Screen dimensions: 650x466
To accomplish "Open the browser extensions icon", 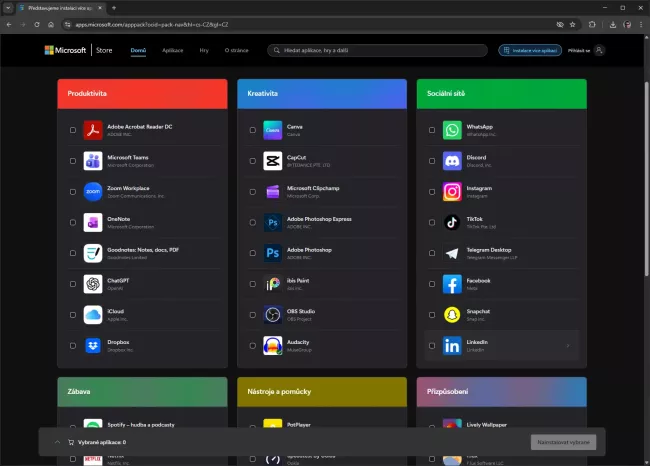I will coord(592,24).
